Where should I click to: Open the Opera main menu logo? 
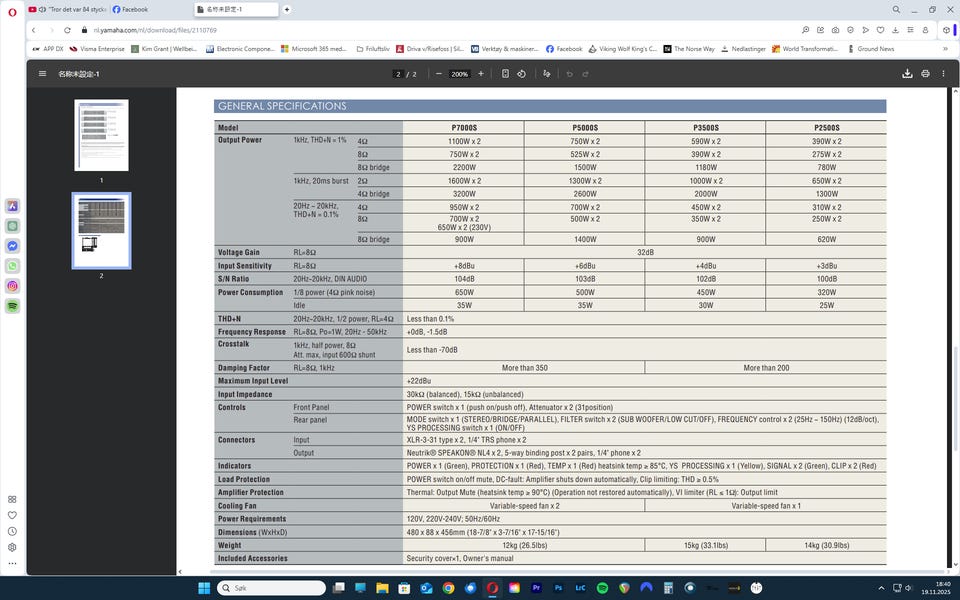(12, 12)
